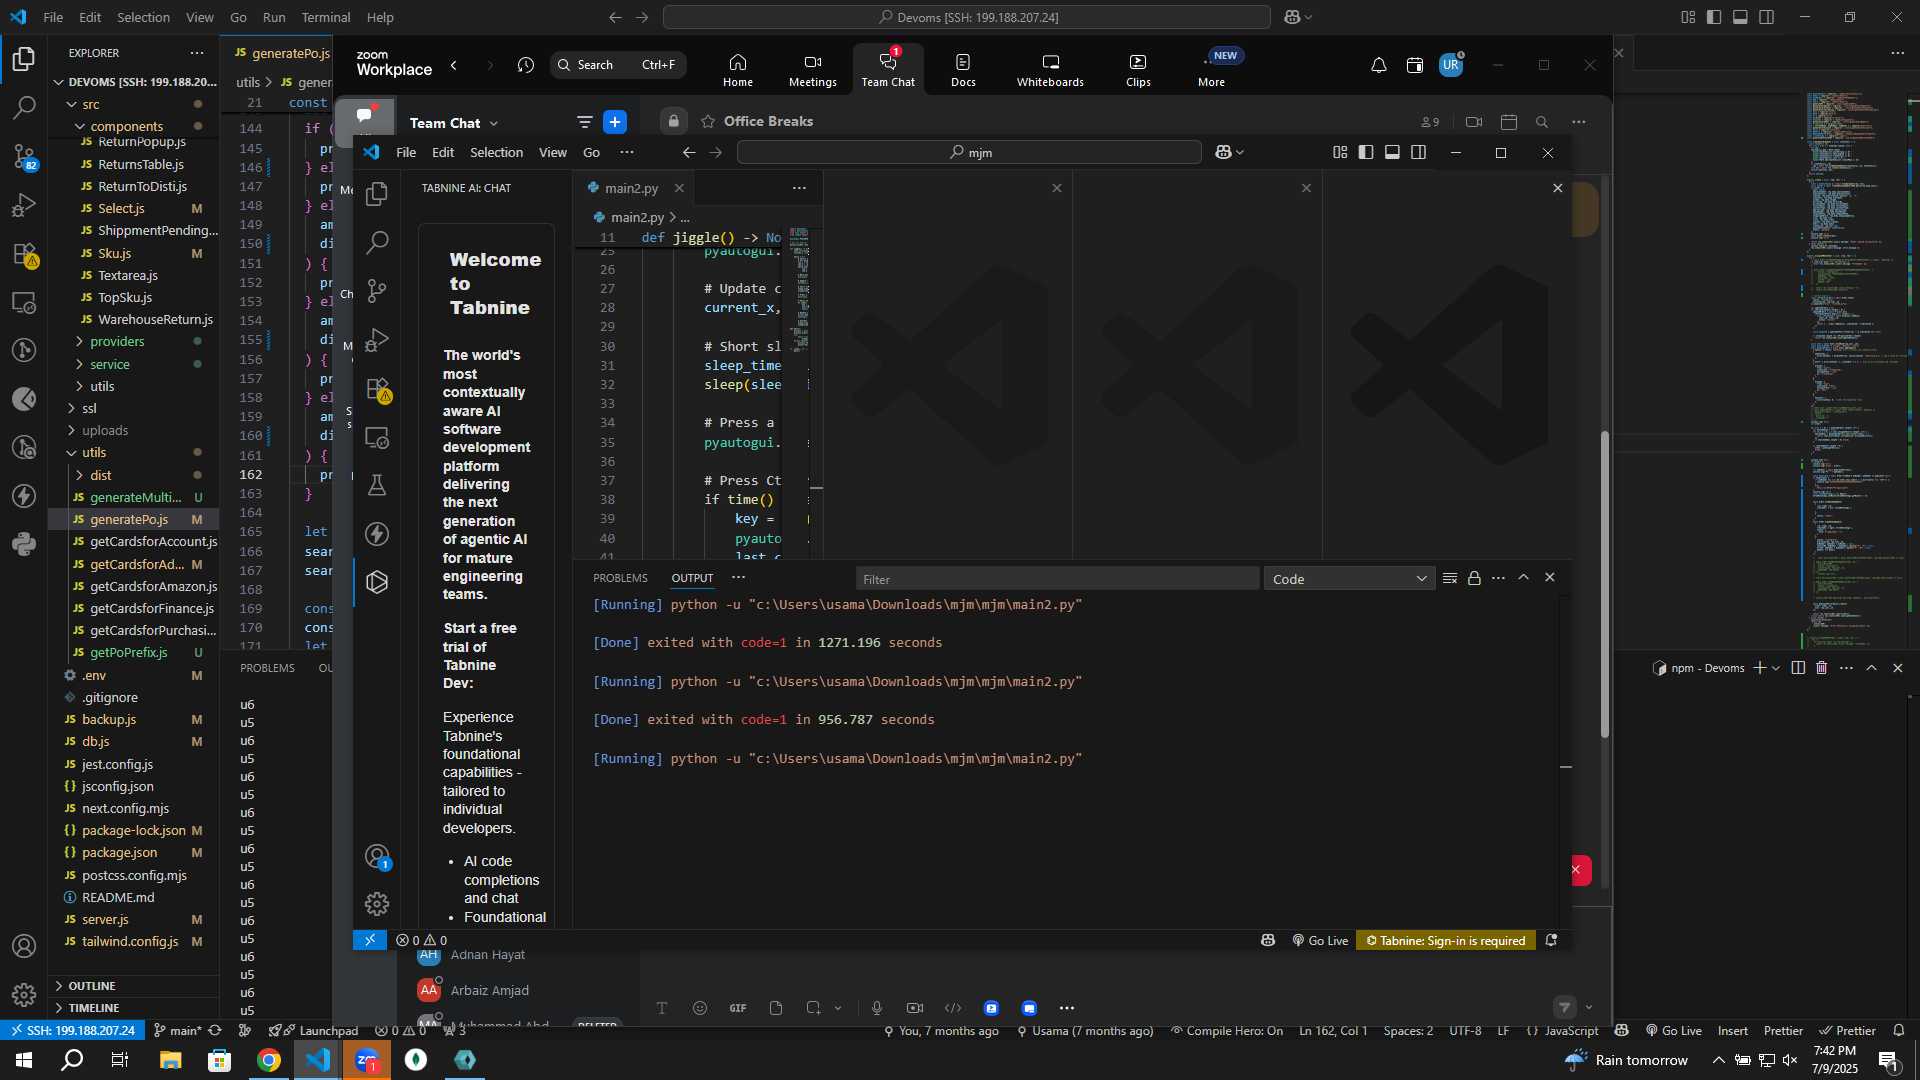Open the Search view in outer VS Code activity bar
The height and width of the screenshot is (1080, 1920).
[24, 108]
